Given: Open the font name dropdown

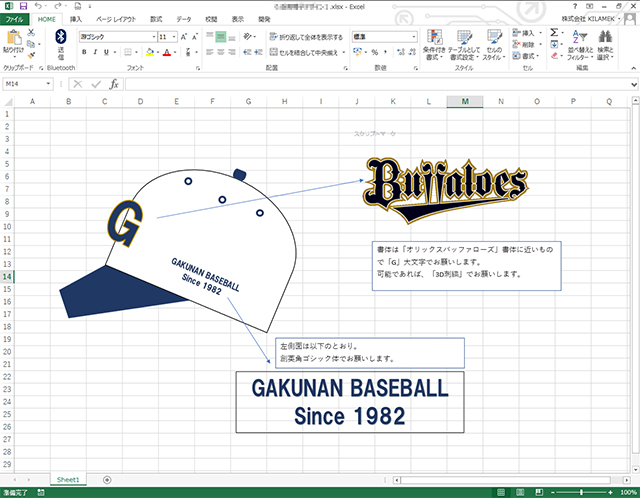Looking at the screenshot, I should point(154,37).
